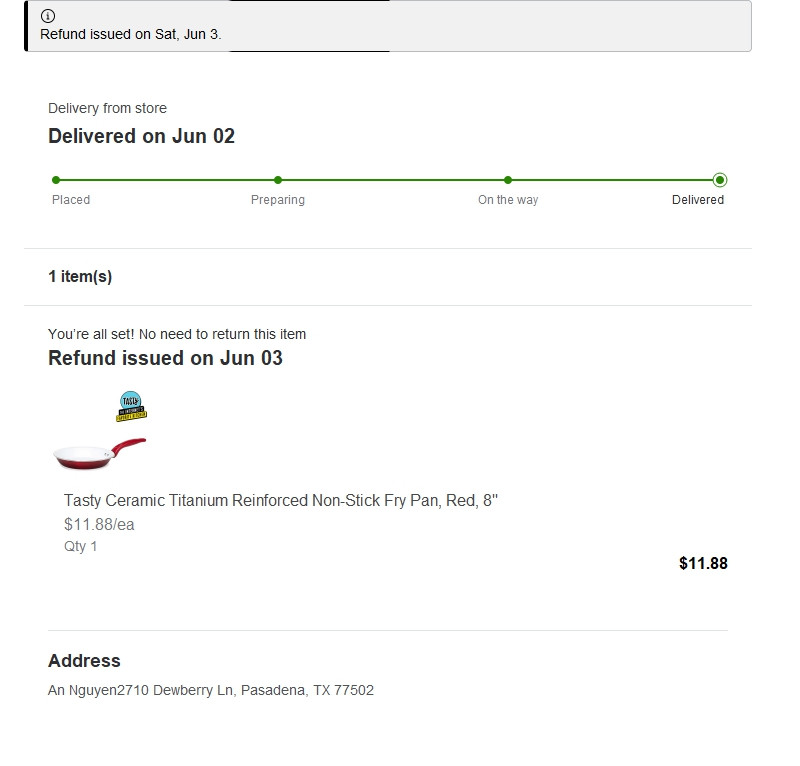Select the "Delivered" status label
Screen dimensions: 800x766
(698, 200)
